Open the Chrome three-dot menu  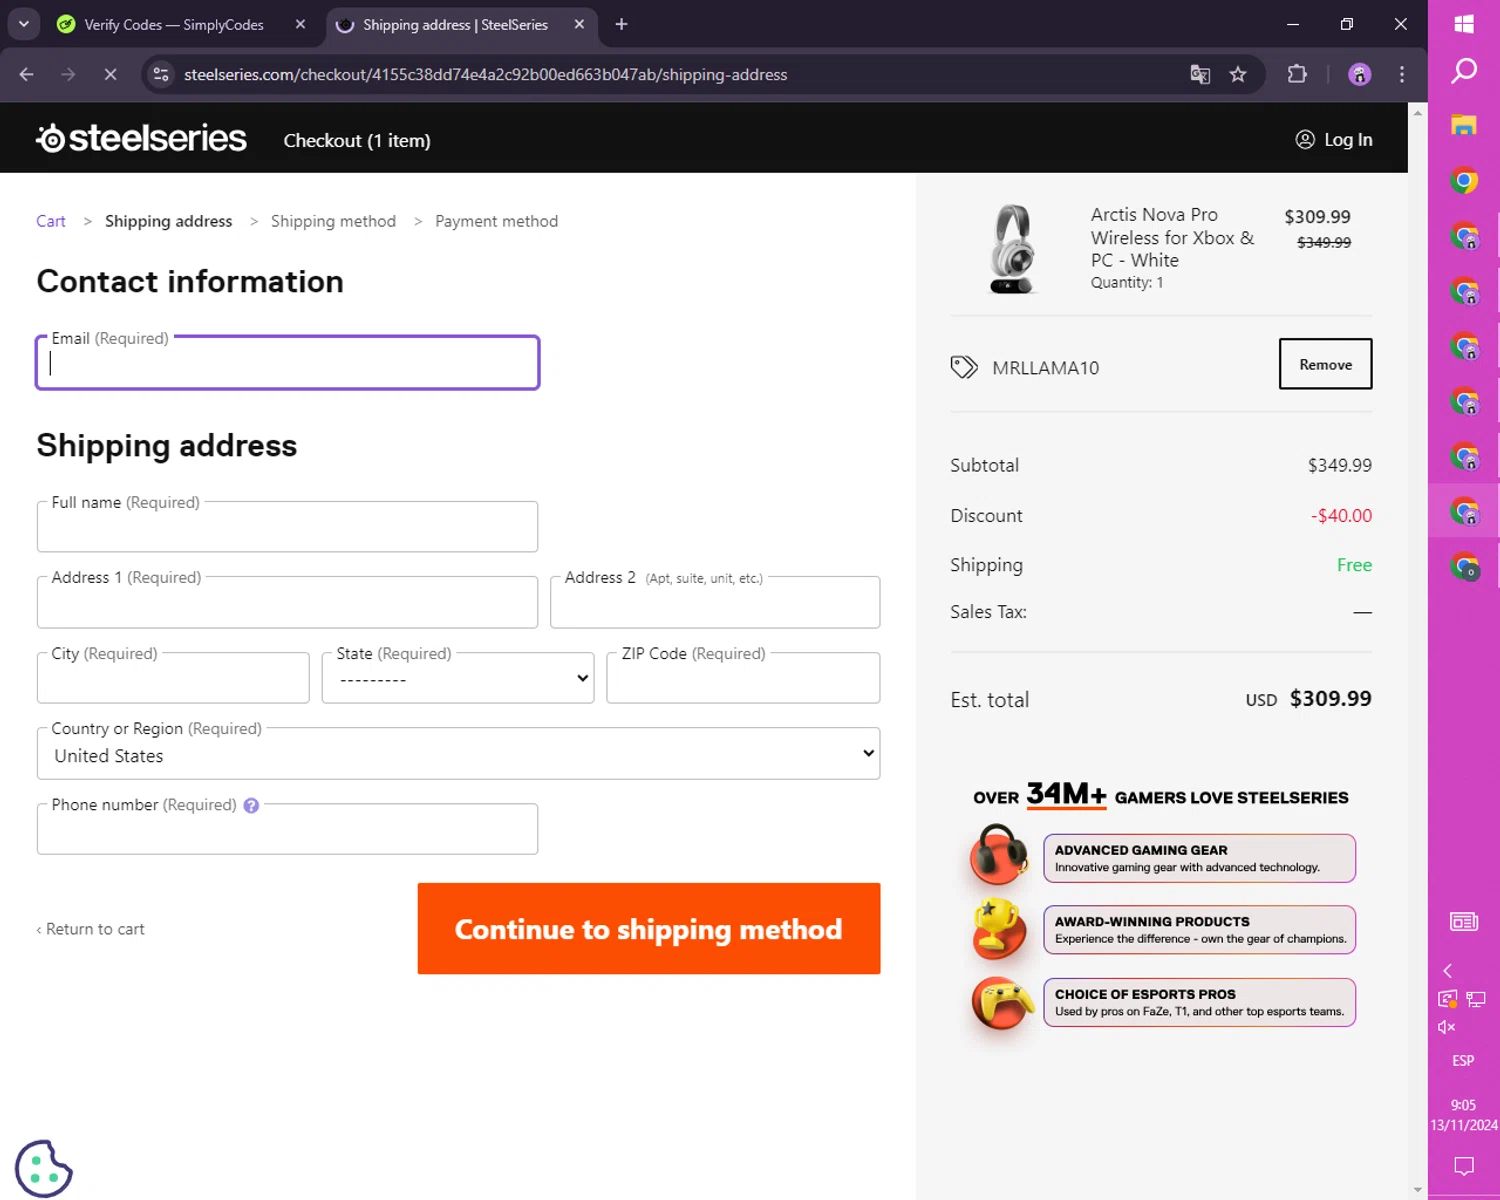point(1402,74)
